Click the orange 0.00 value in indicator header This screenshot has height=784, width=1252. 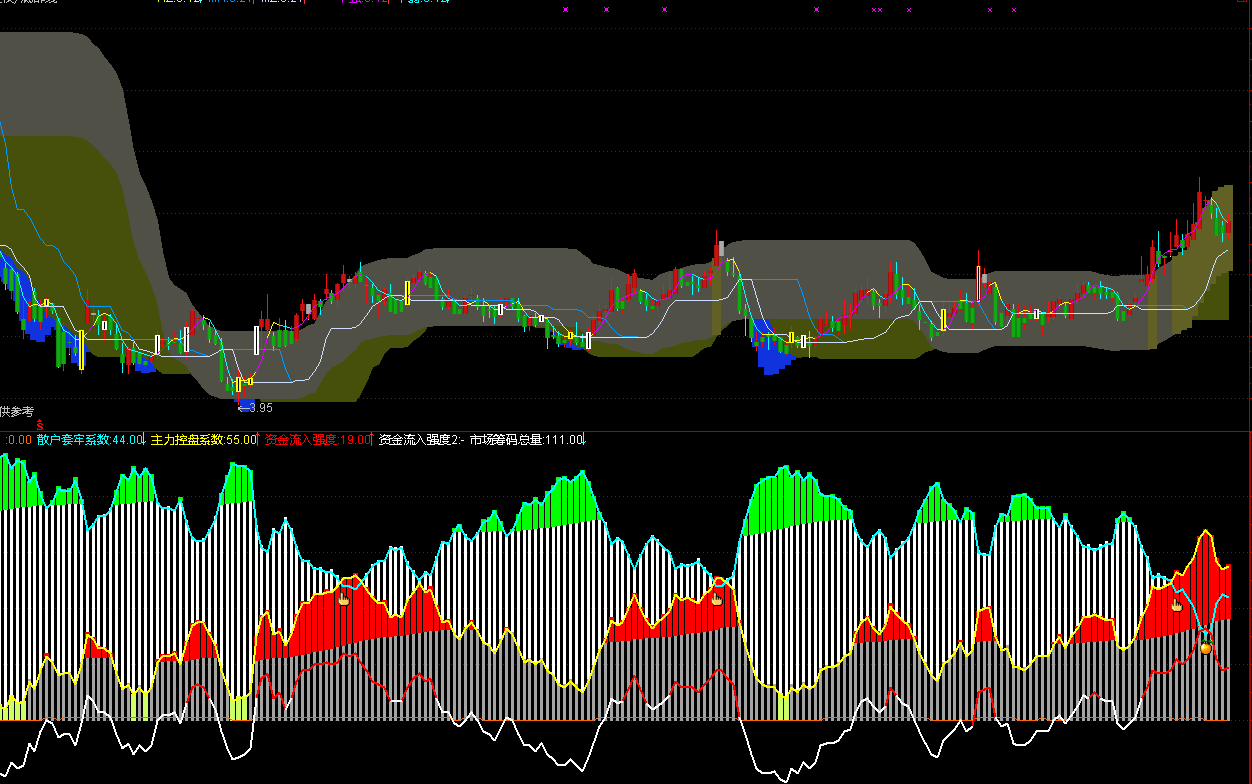[x=19, y=439]
